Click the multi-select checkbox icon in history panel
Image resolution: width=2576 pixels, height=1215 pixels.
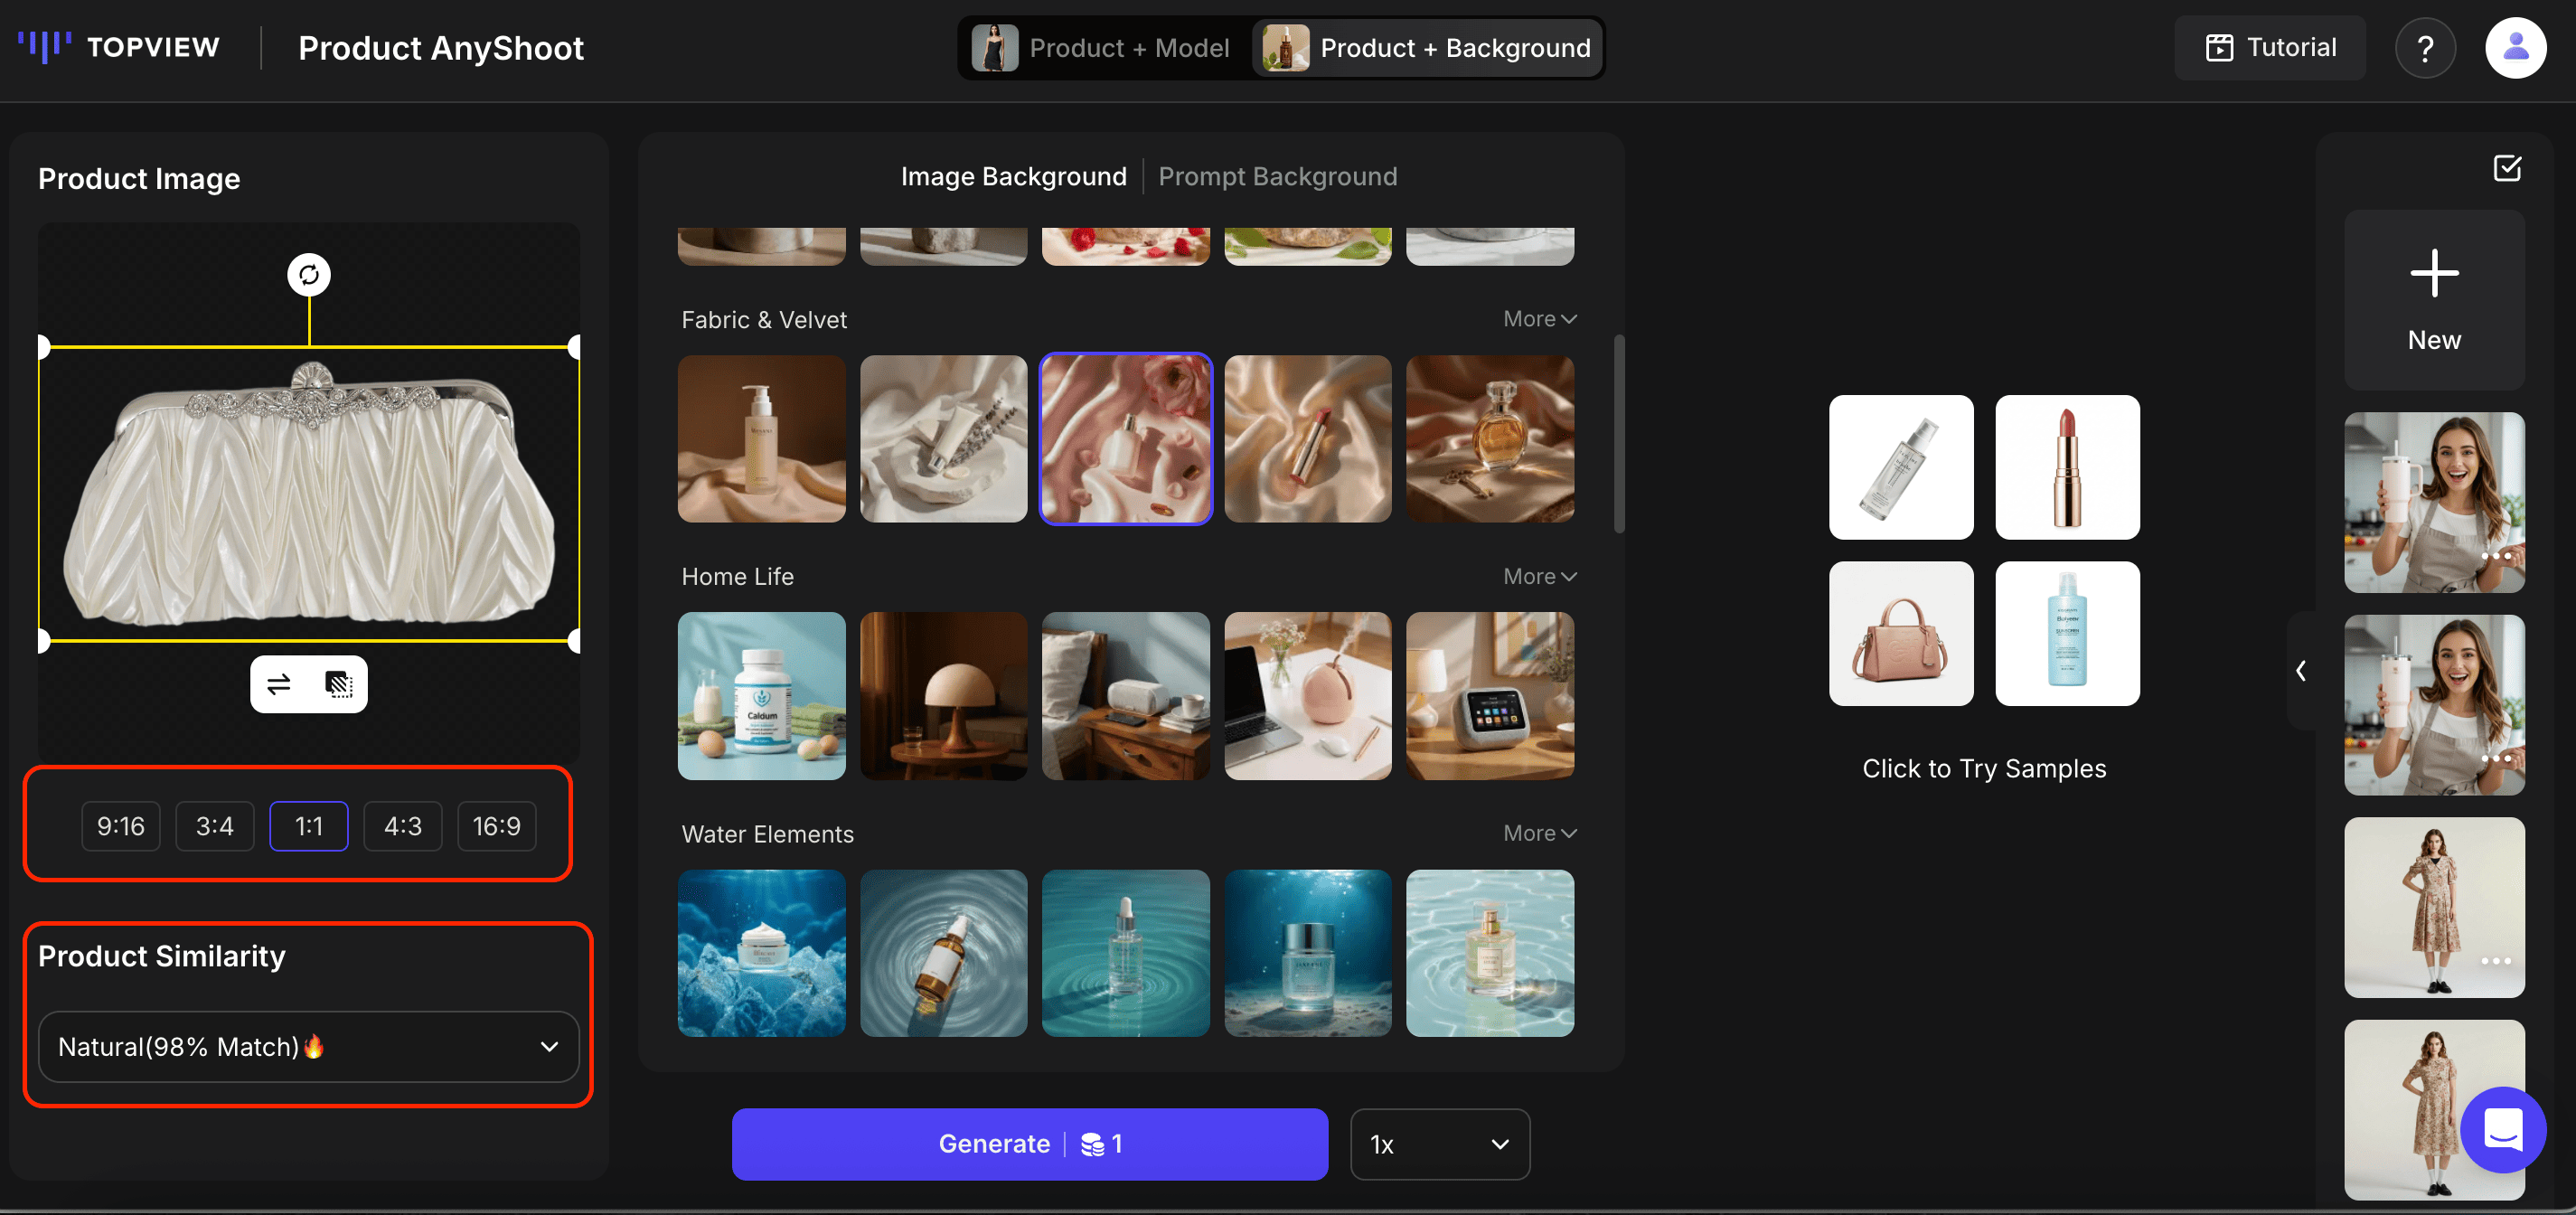click(2506, 168)
